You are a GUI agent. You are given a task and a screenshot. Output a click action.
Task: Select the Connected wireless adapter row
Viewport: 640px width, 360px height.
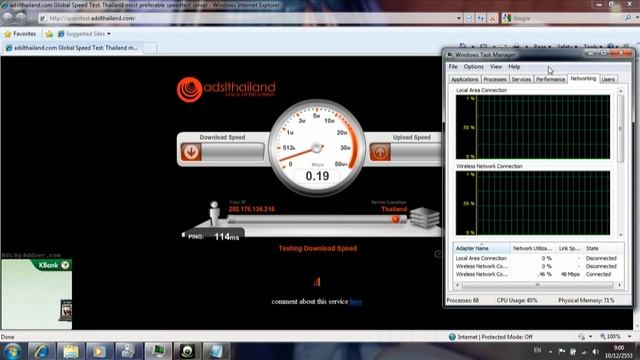538,274
